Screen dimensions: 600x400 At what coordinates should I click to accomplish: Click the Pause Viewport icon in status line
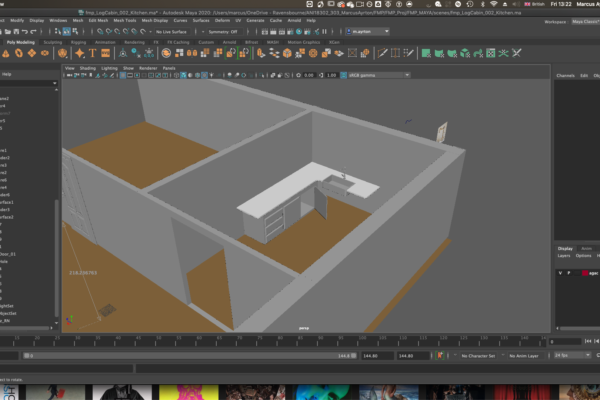tap(325, 32)
